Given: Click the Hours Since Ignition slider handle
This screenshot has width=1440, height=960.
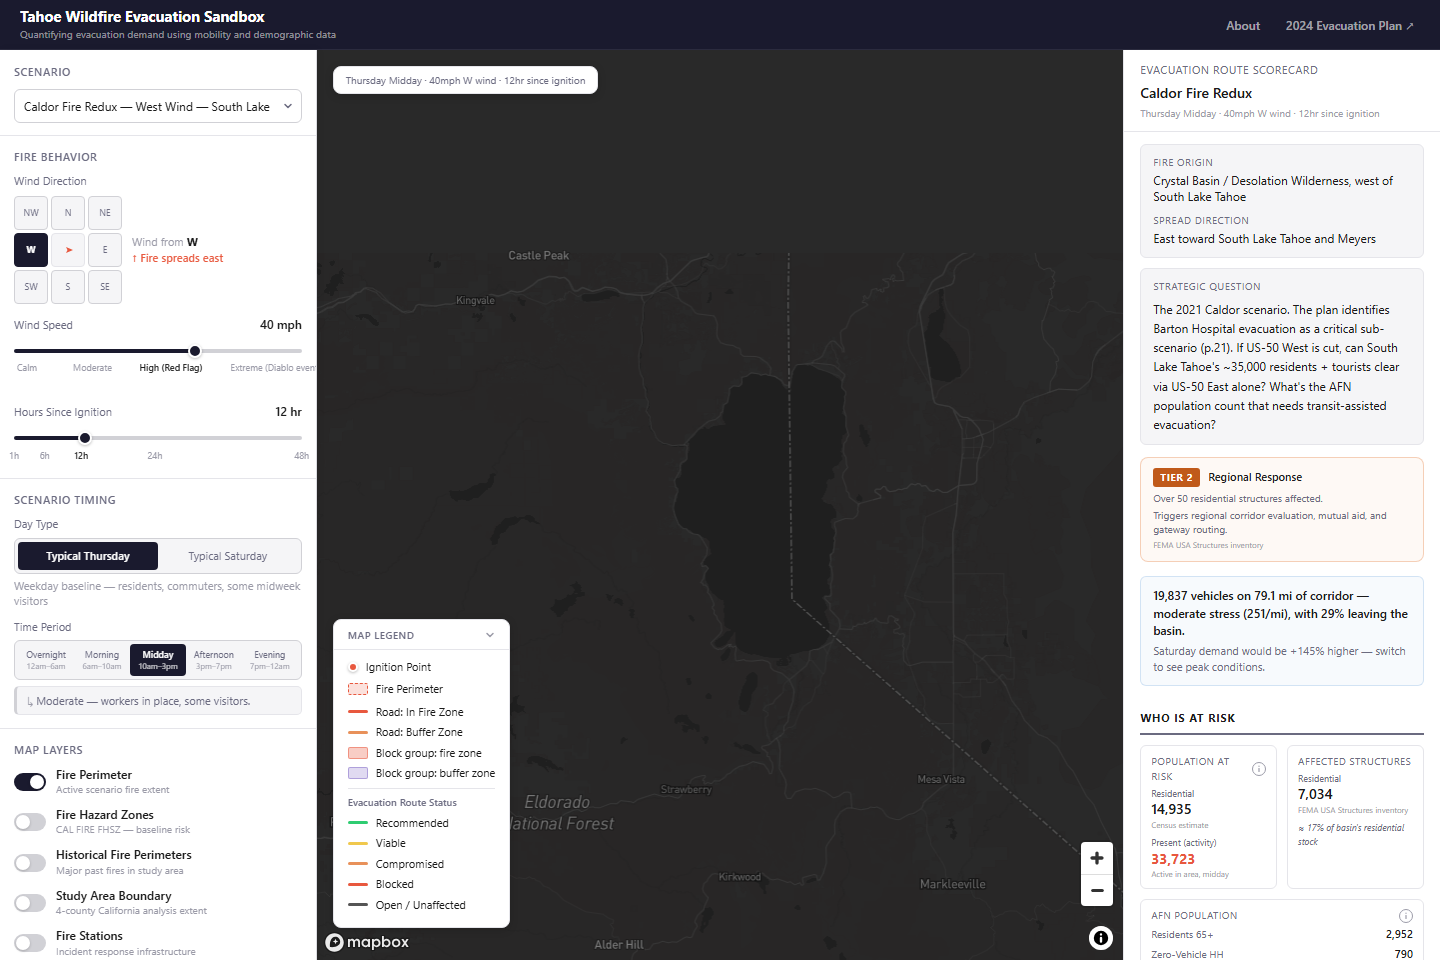Looking at the screenshot, I should pyautogui.click(x=85, y=438).
